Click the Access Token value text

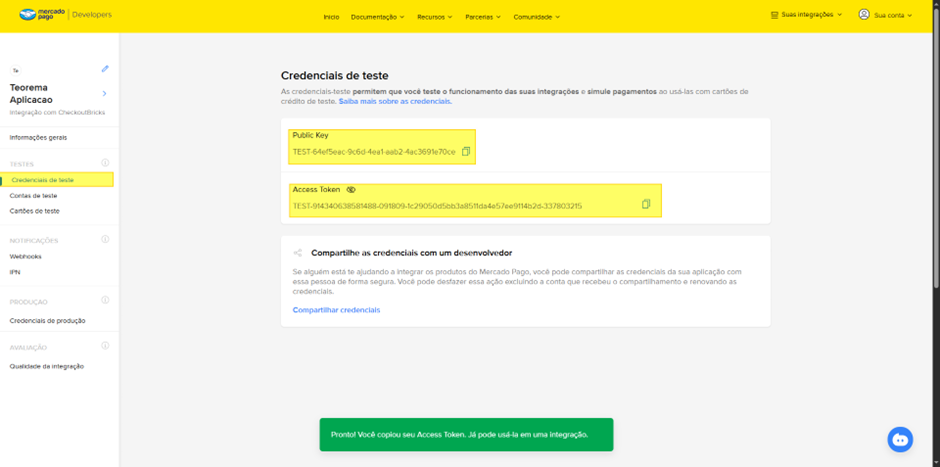(437, 206)
